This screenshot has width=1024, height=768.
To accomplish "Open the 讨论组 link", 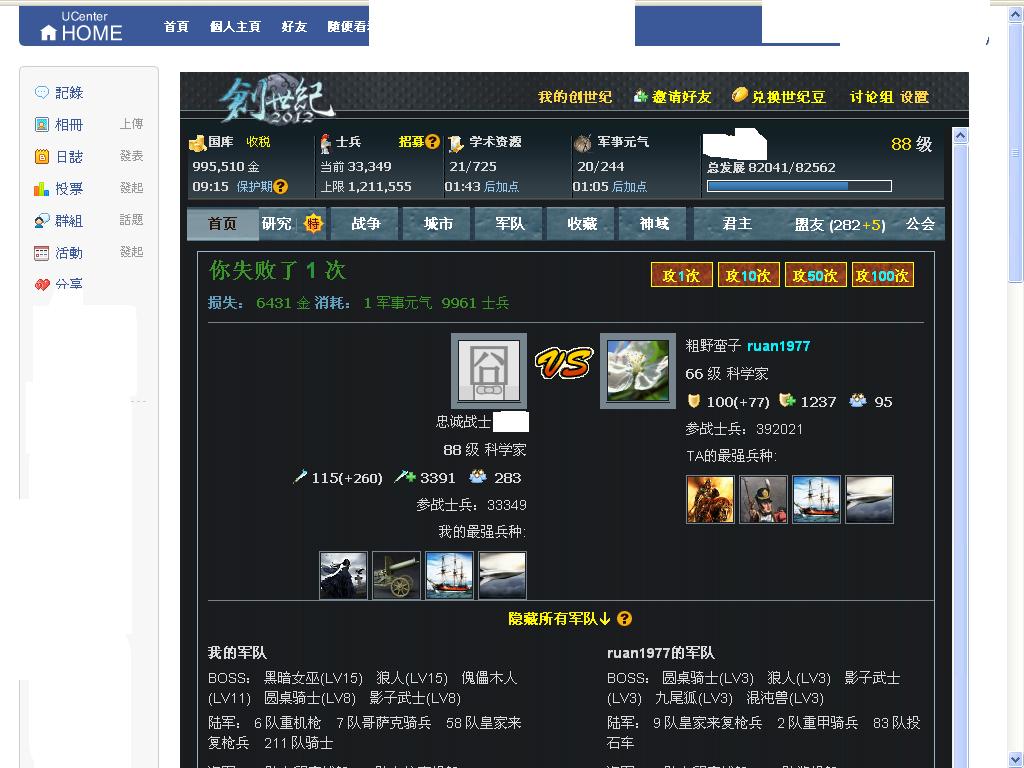I will pos(872,97).
